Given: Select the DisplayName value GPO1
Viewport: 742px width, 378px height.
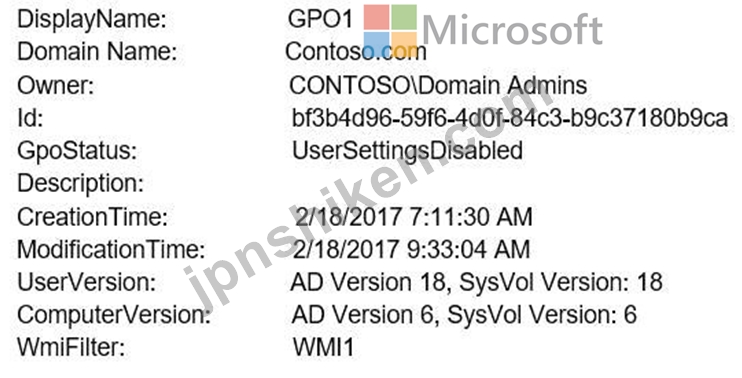Looking at the screenshot, I should [320, 19].
